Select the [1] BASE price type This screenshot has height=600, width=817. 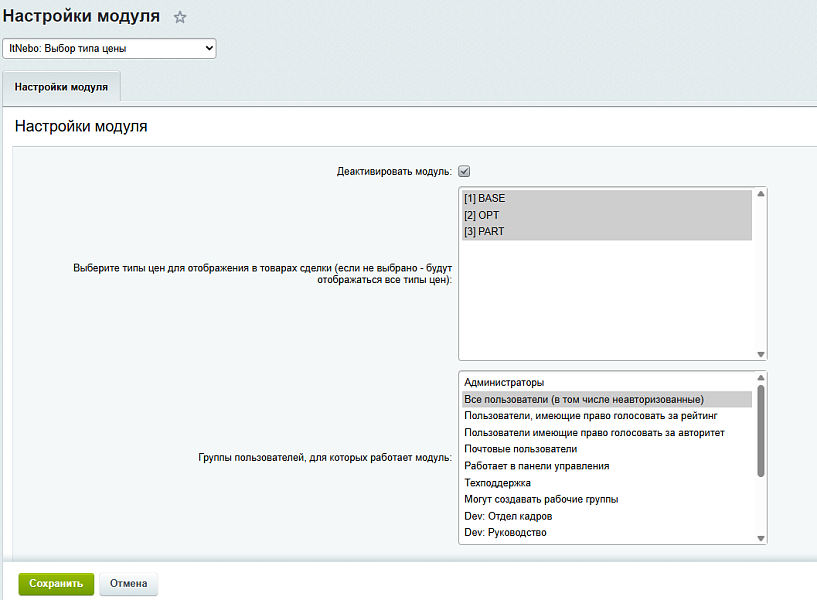click(607, 198)
